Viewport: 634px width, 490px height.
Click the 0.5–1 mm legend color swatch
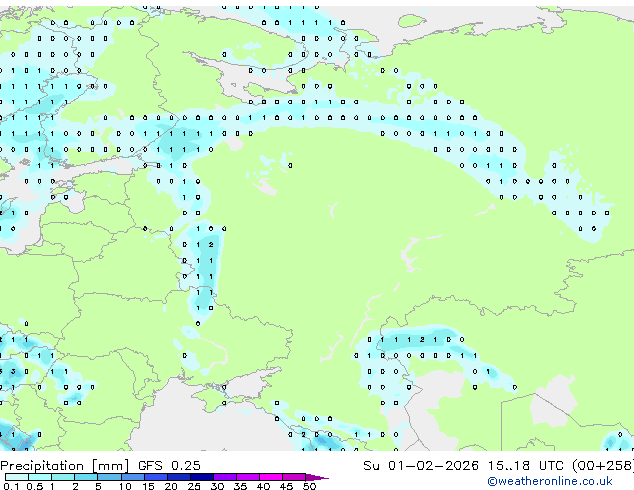[x=40, y=477]
